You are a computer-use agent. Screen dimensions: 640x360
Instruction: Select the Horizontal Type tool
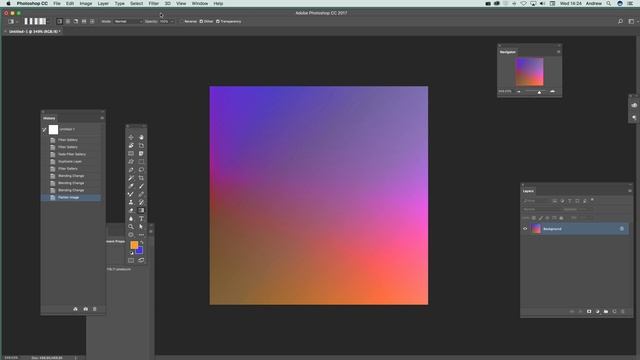[141, 218]
